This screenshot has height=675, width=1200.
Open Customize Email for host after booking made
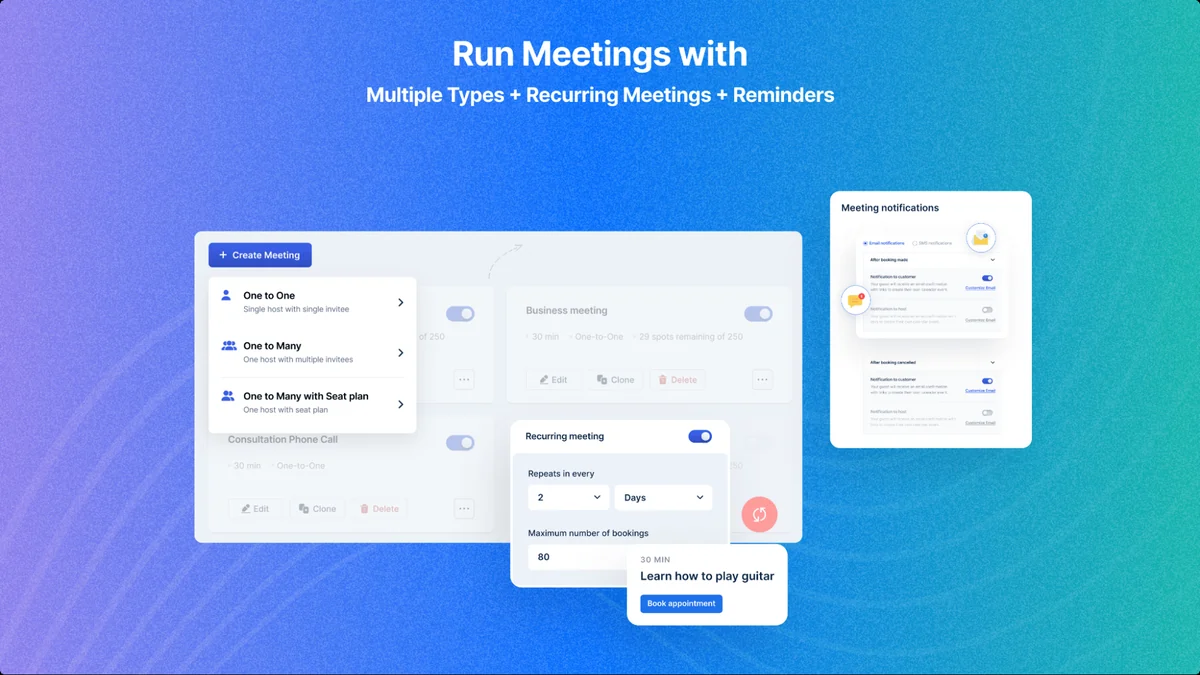(x=980, y=320)
